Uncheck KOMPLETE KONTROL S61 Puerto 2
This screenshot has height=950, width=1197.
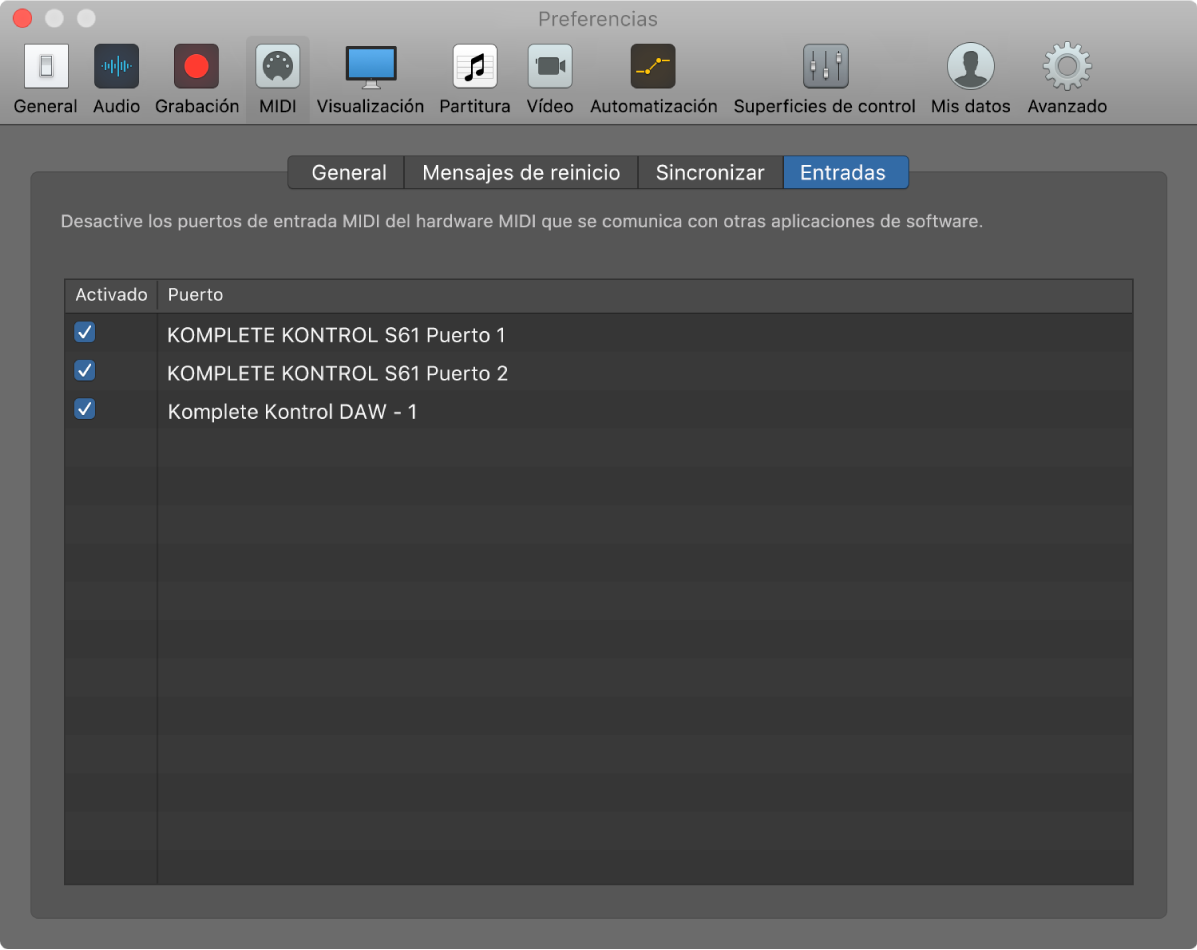[85, 371]
